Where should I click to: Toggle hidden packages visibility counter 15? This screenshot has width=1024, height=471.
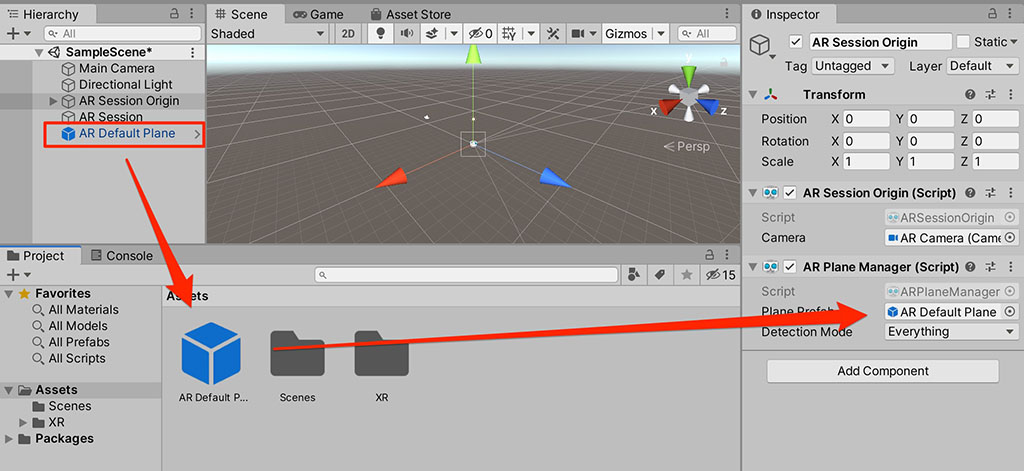[x=720, y=275]
